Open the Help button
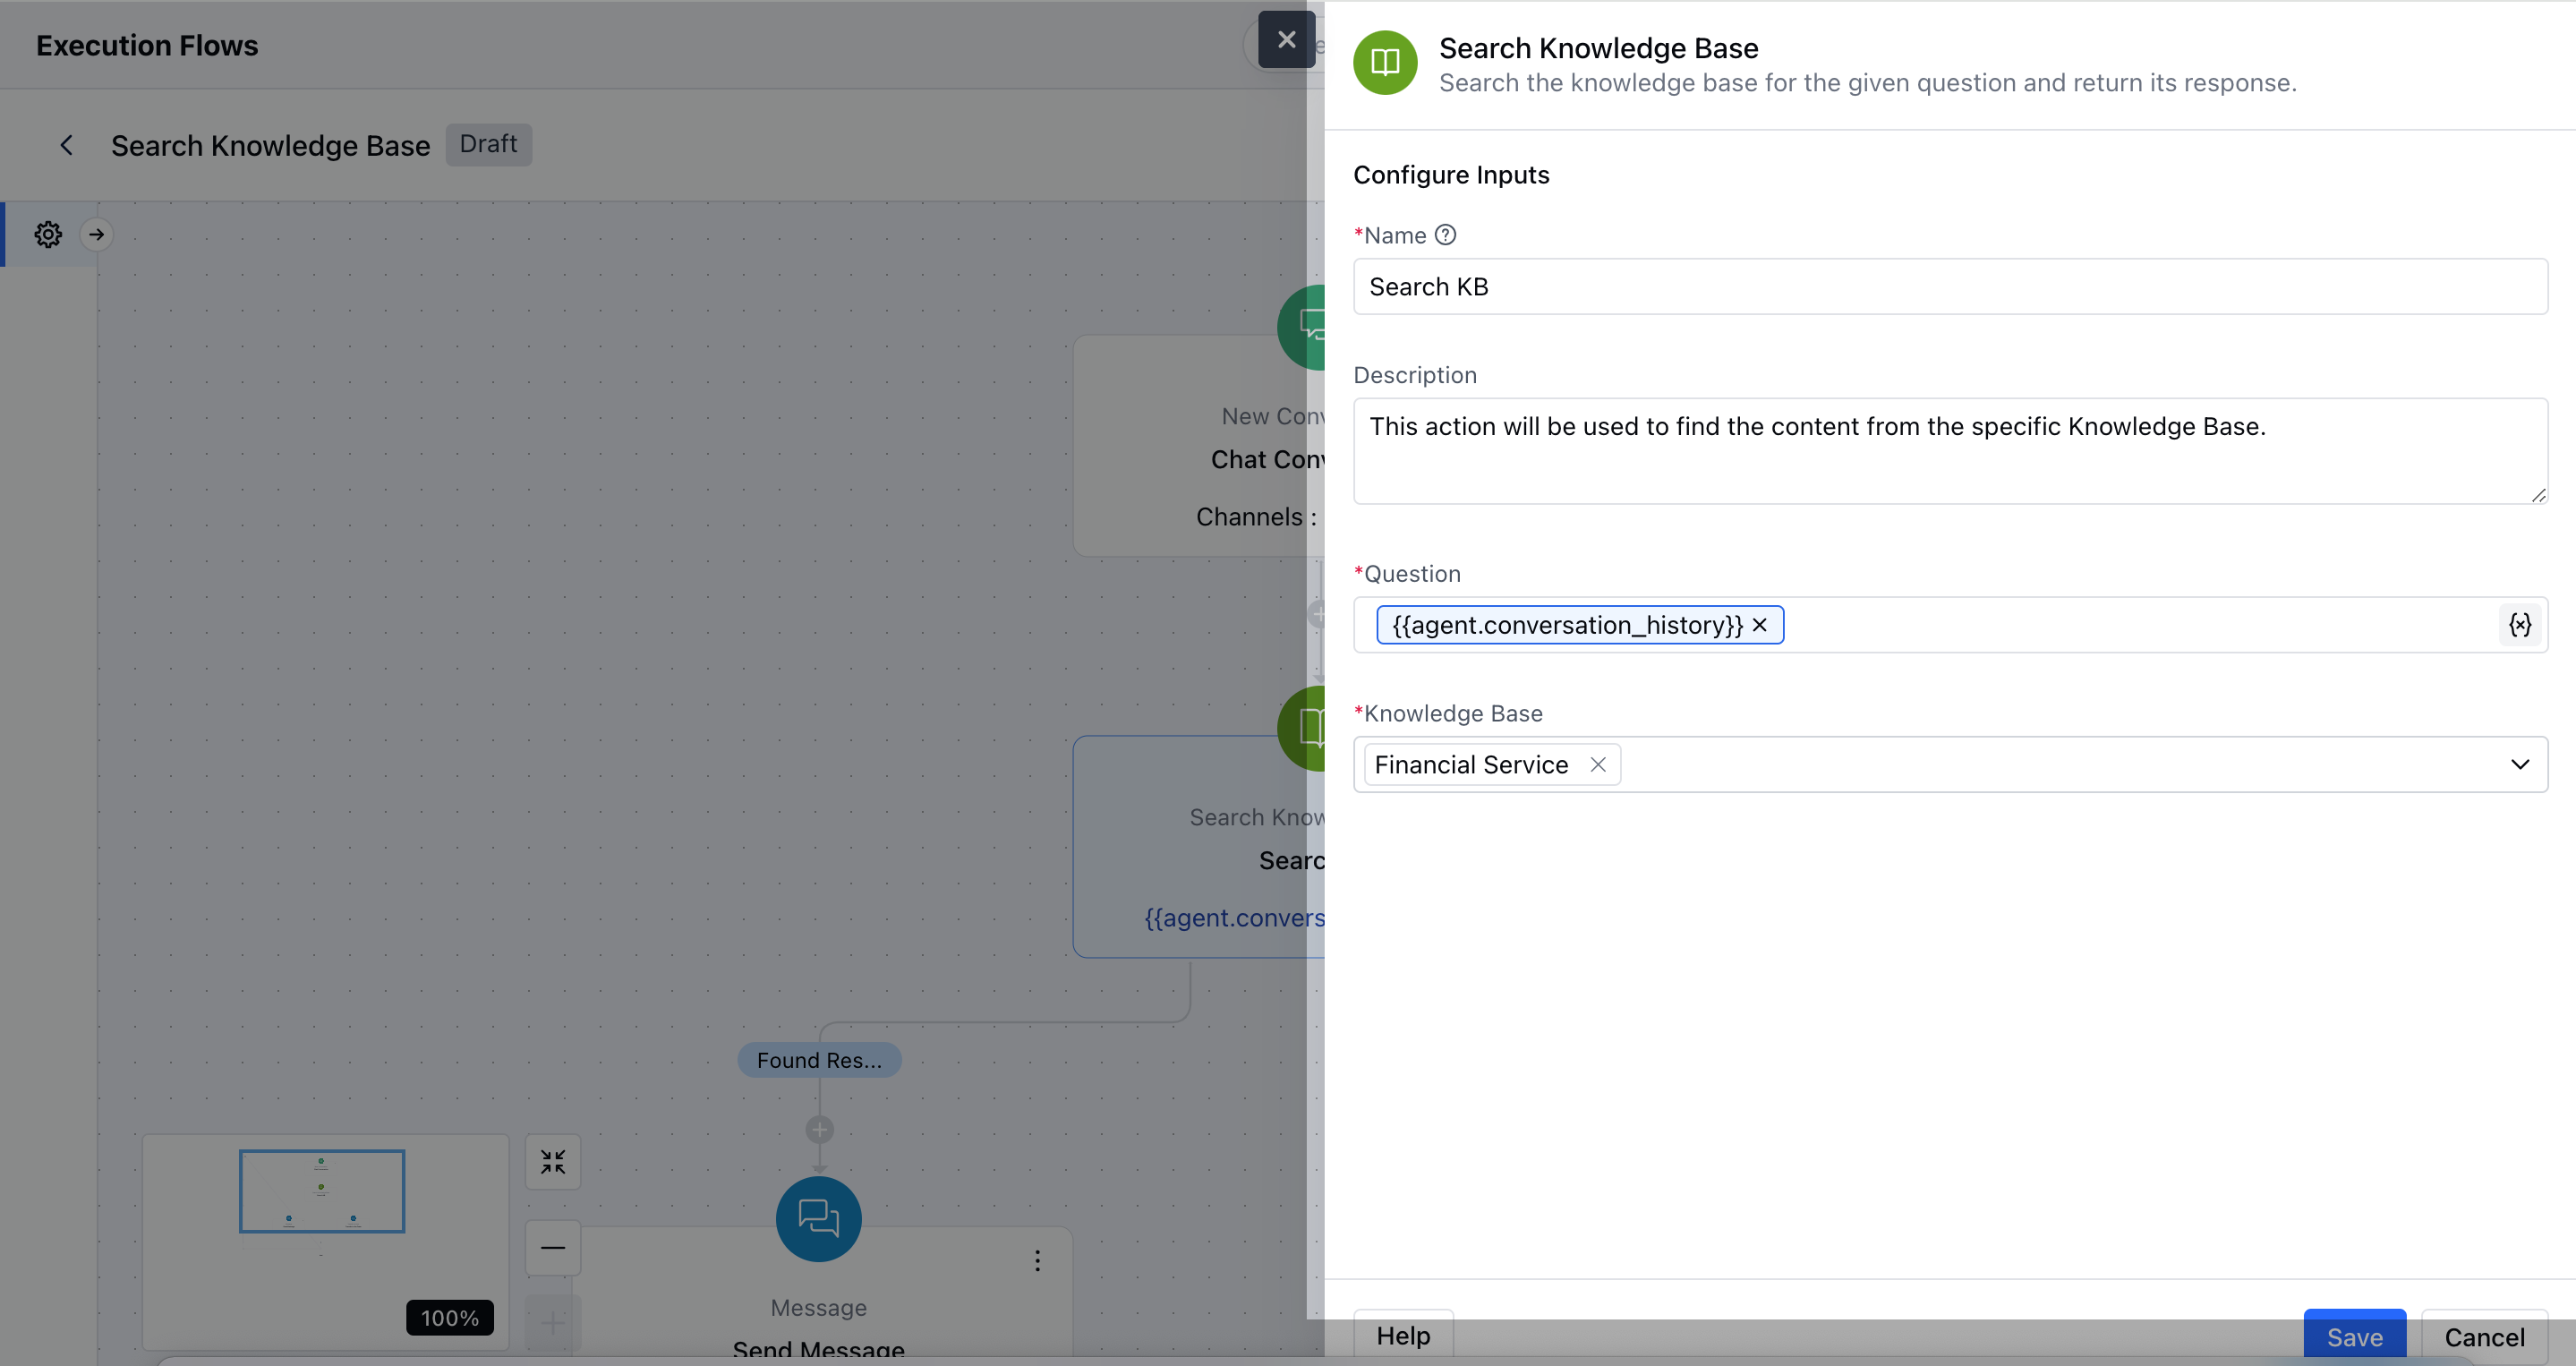Image resolution: width=2576 pixels, height=1366 pixels. (1403, 1336)
